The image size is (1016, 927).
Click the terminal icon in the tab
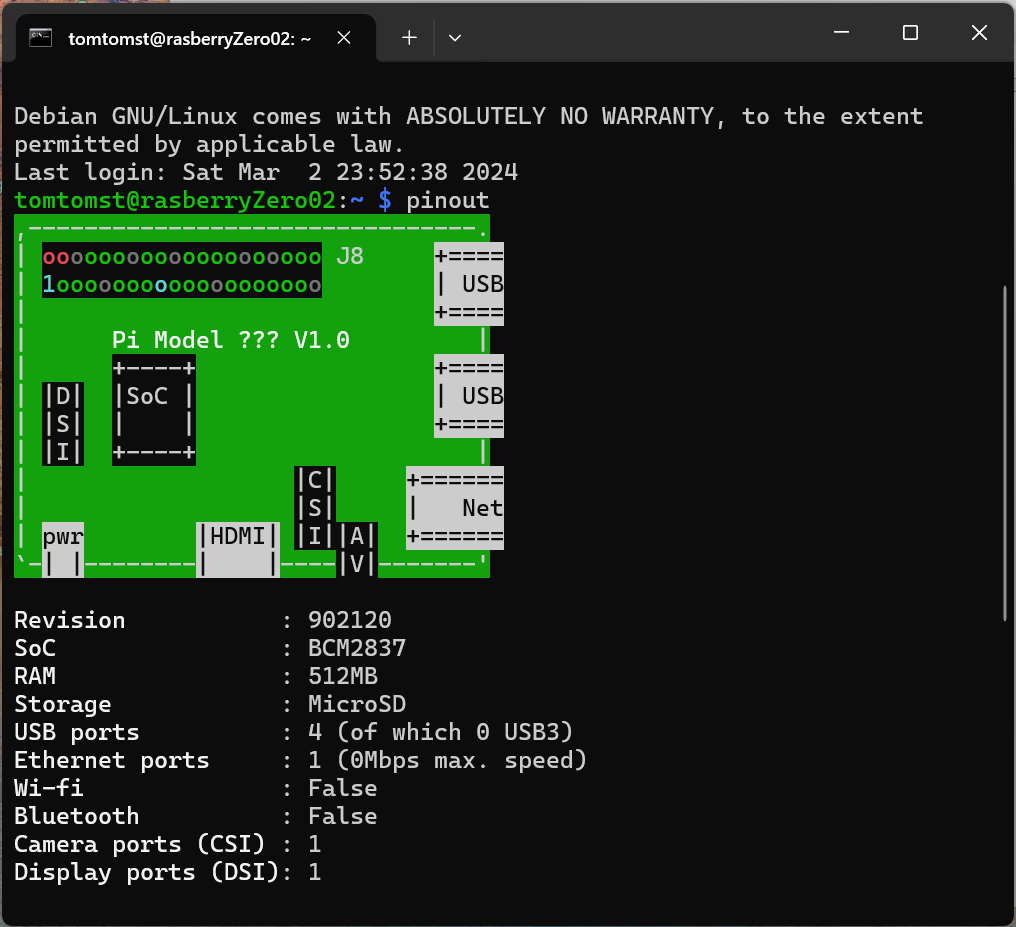click(x=40, y=38)
